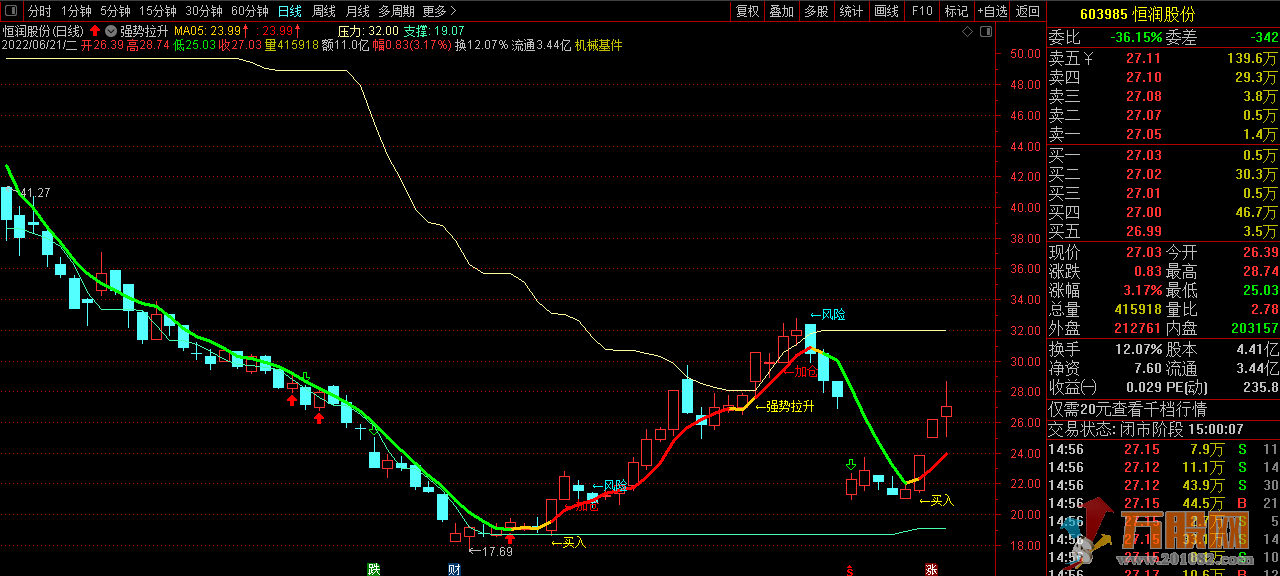
Task: Toggle the PE(动) display mode
Action: pos(1189,388)
